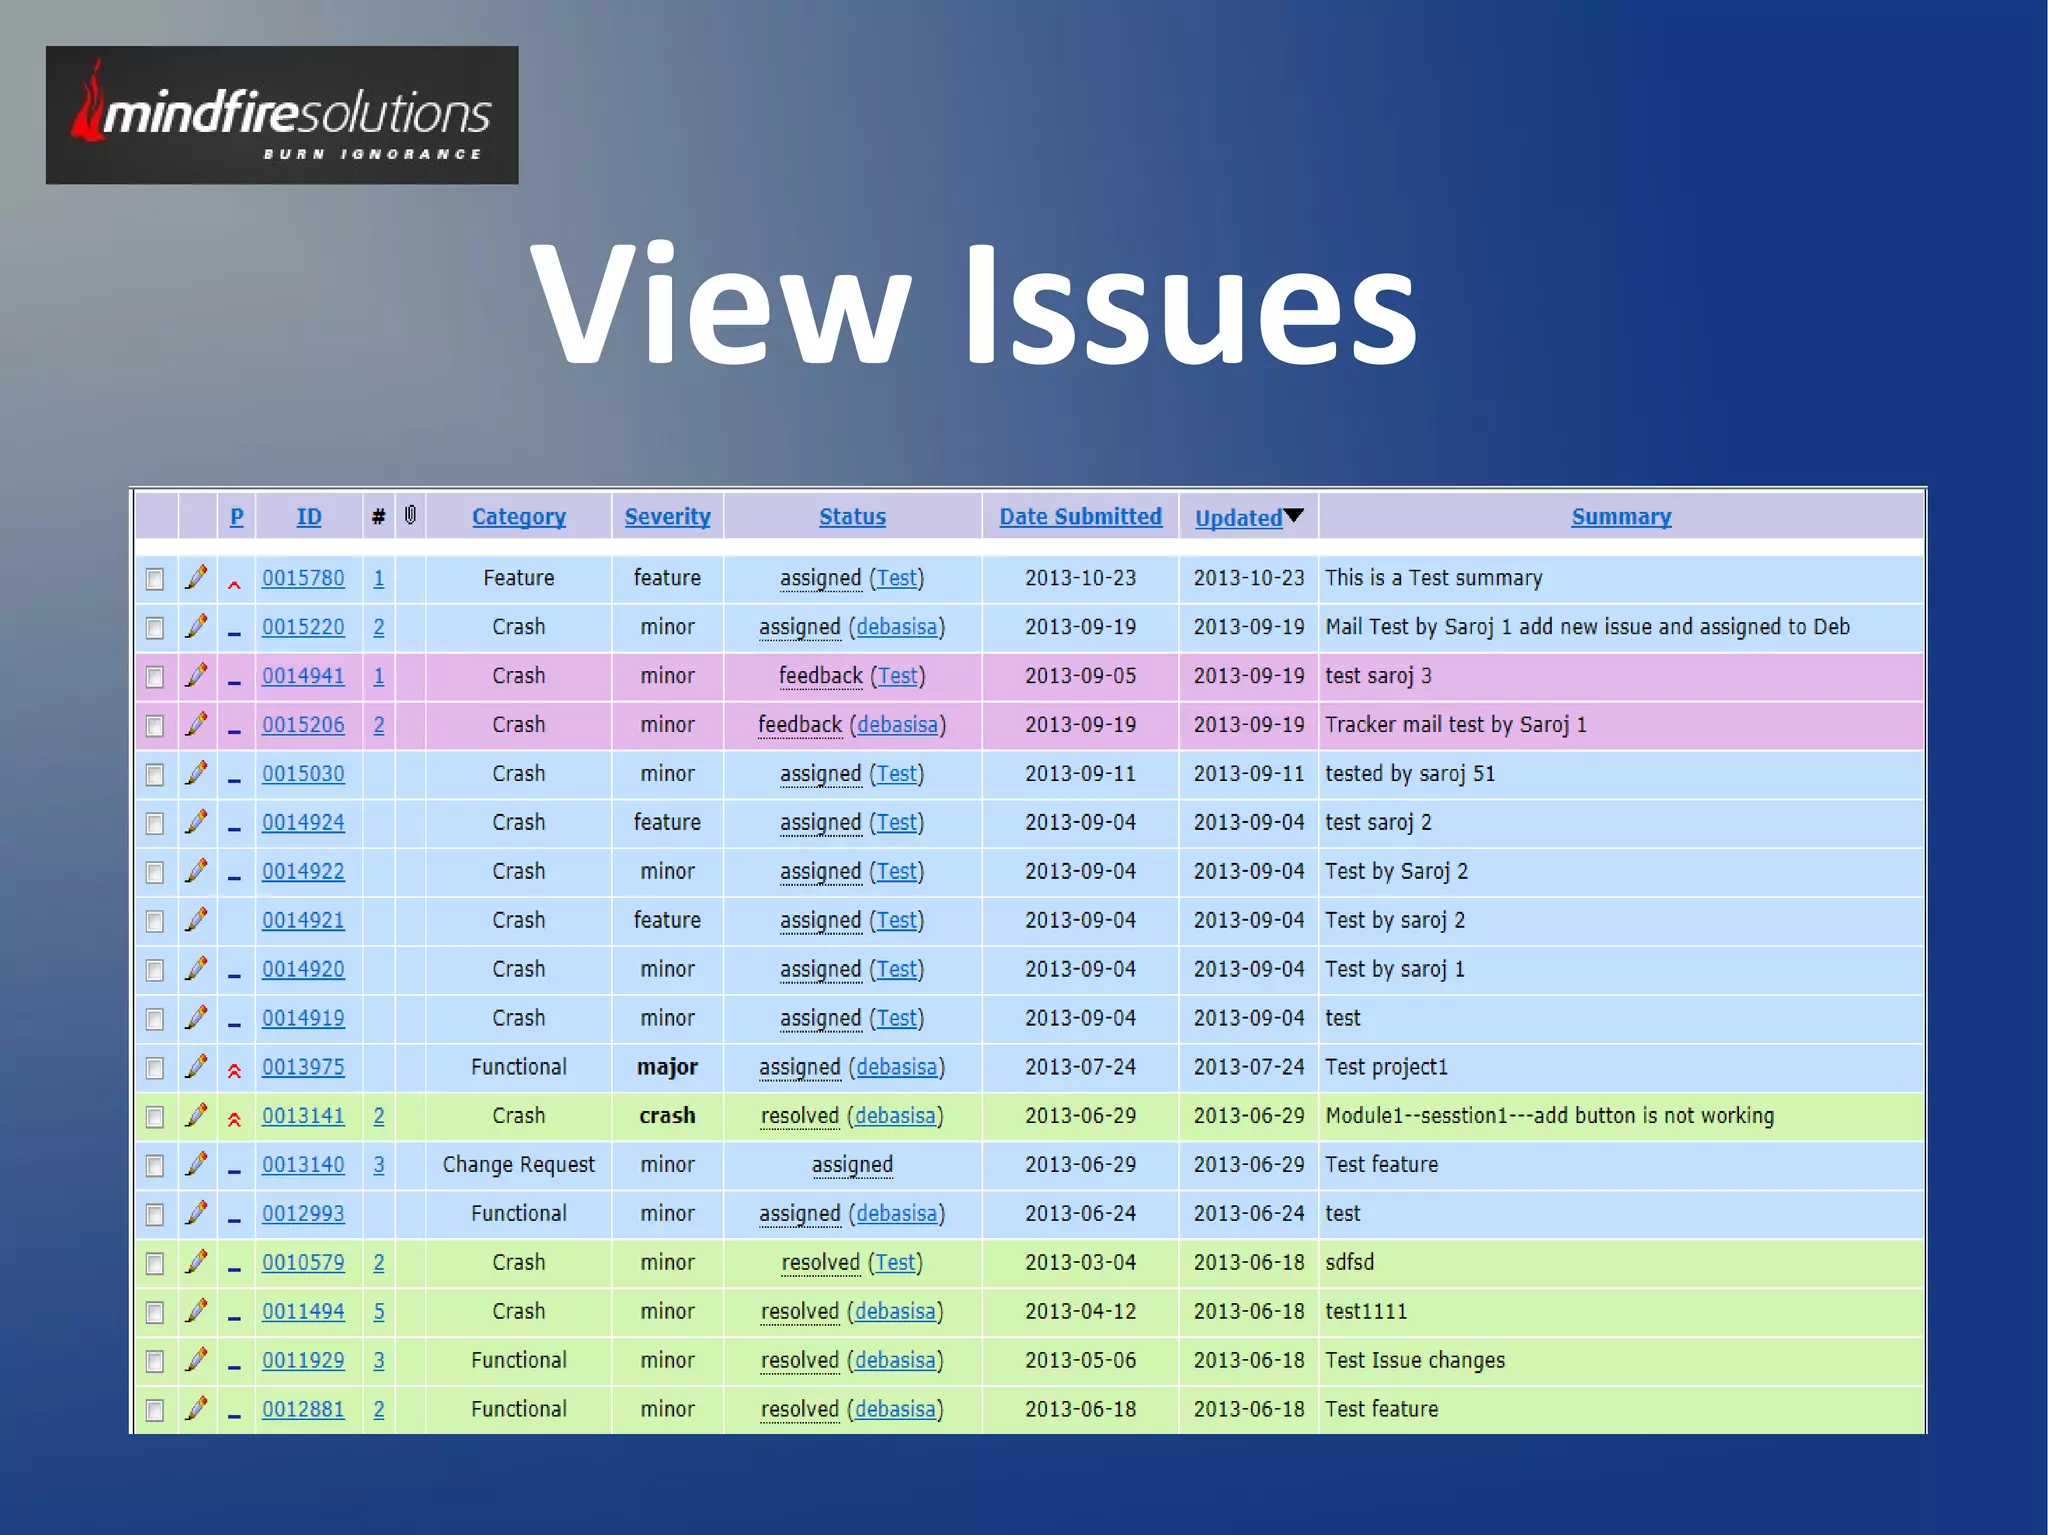This screenshot has width=2048, height=1535.
Task: Click summary 'Module1--sesstion1---add button is not working'
Action: (x=1550, y=1116)
